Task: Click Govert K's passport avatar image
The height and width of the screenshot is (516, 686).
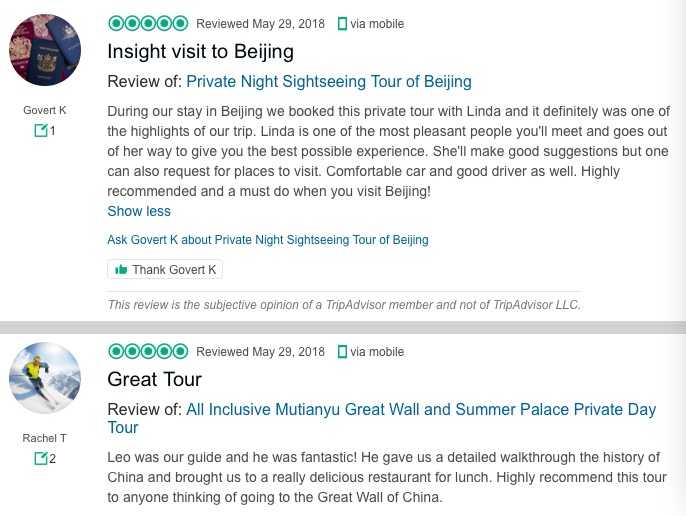Action: (45, 50)
